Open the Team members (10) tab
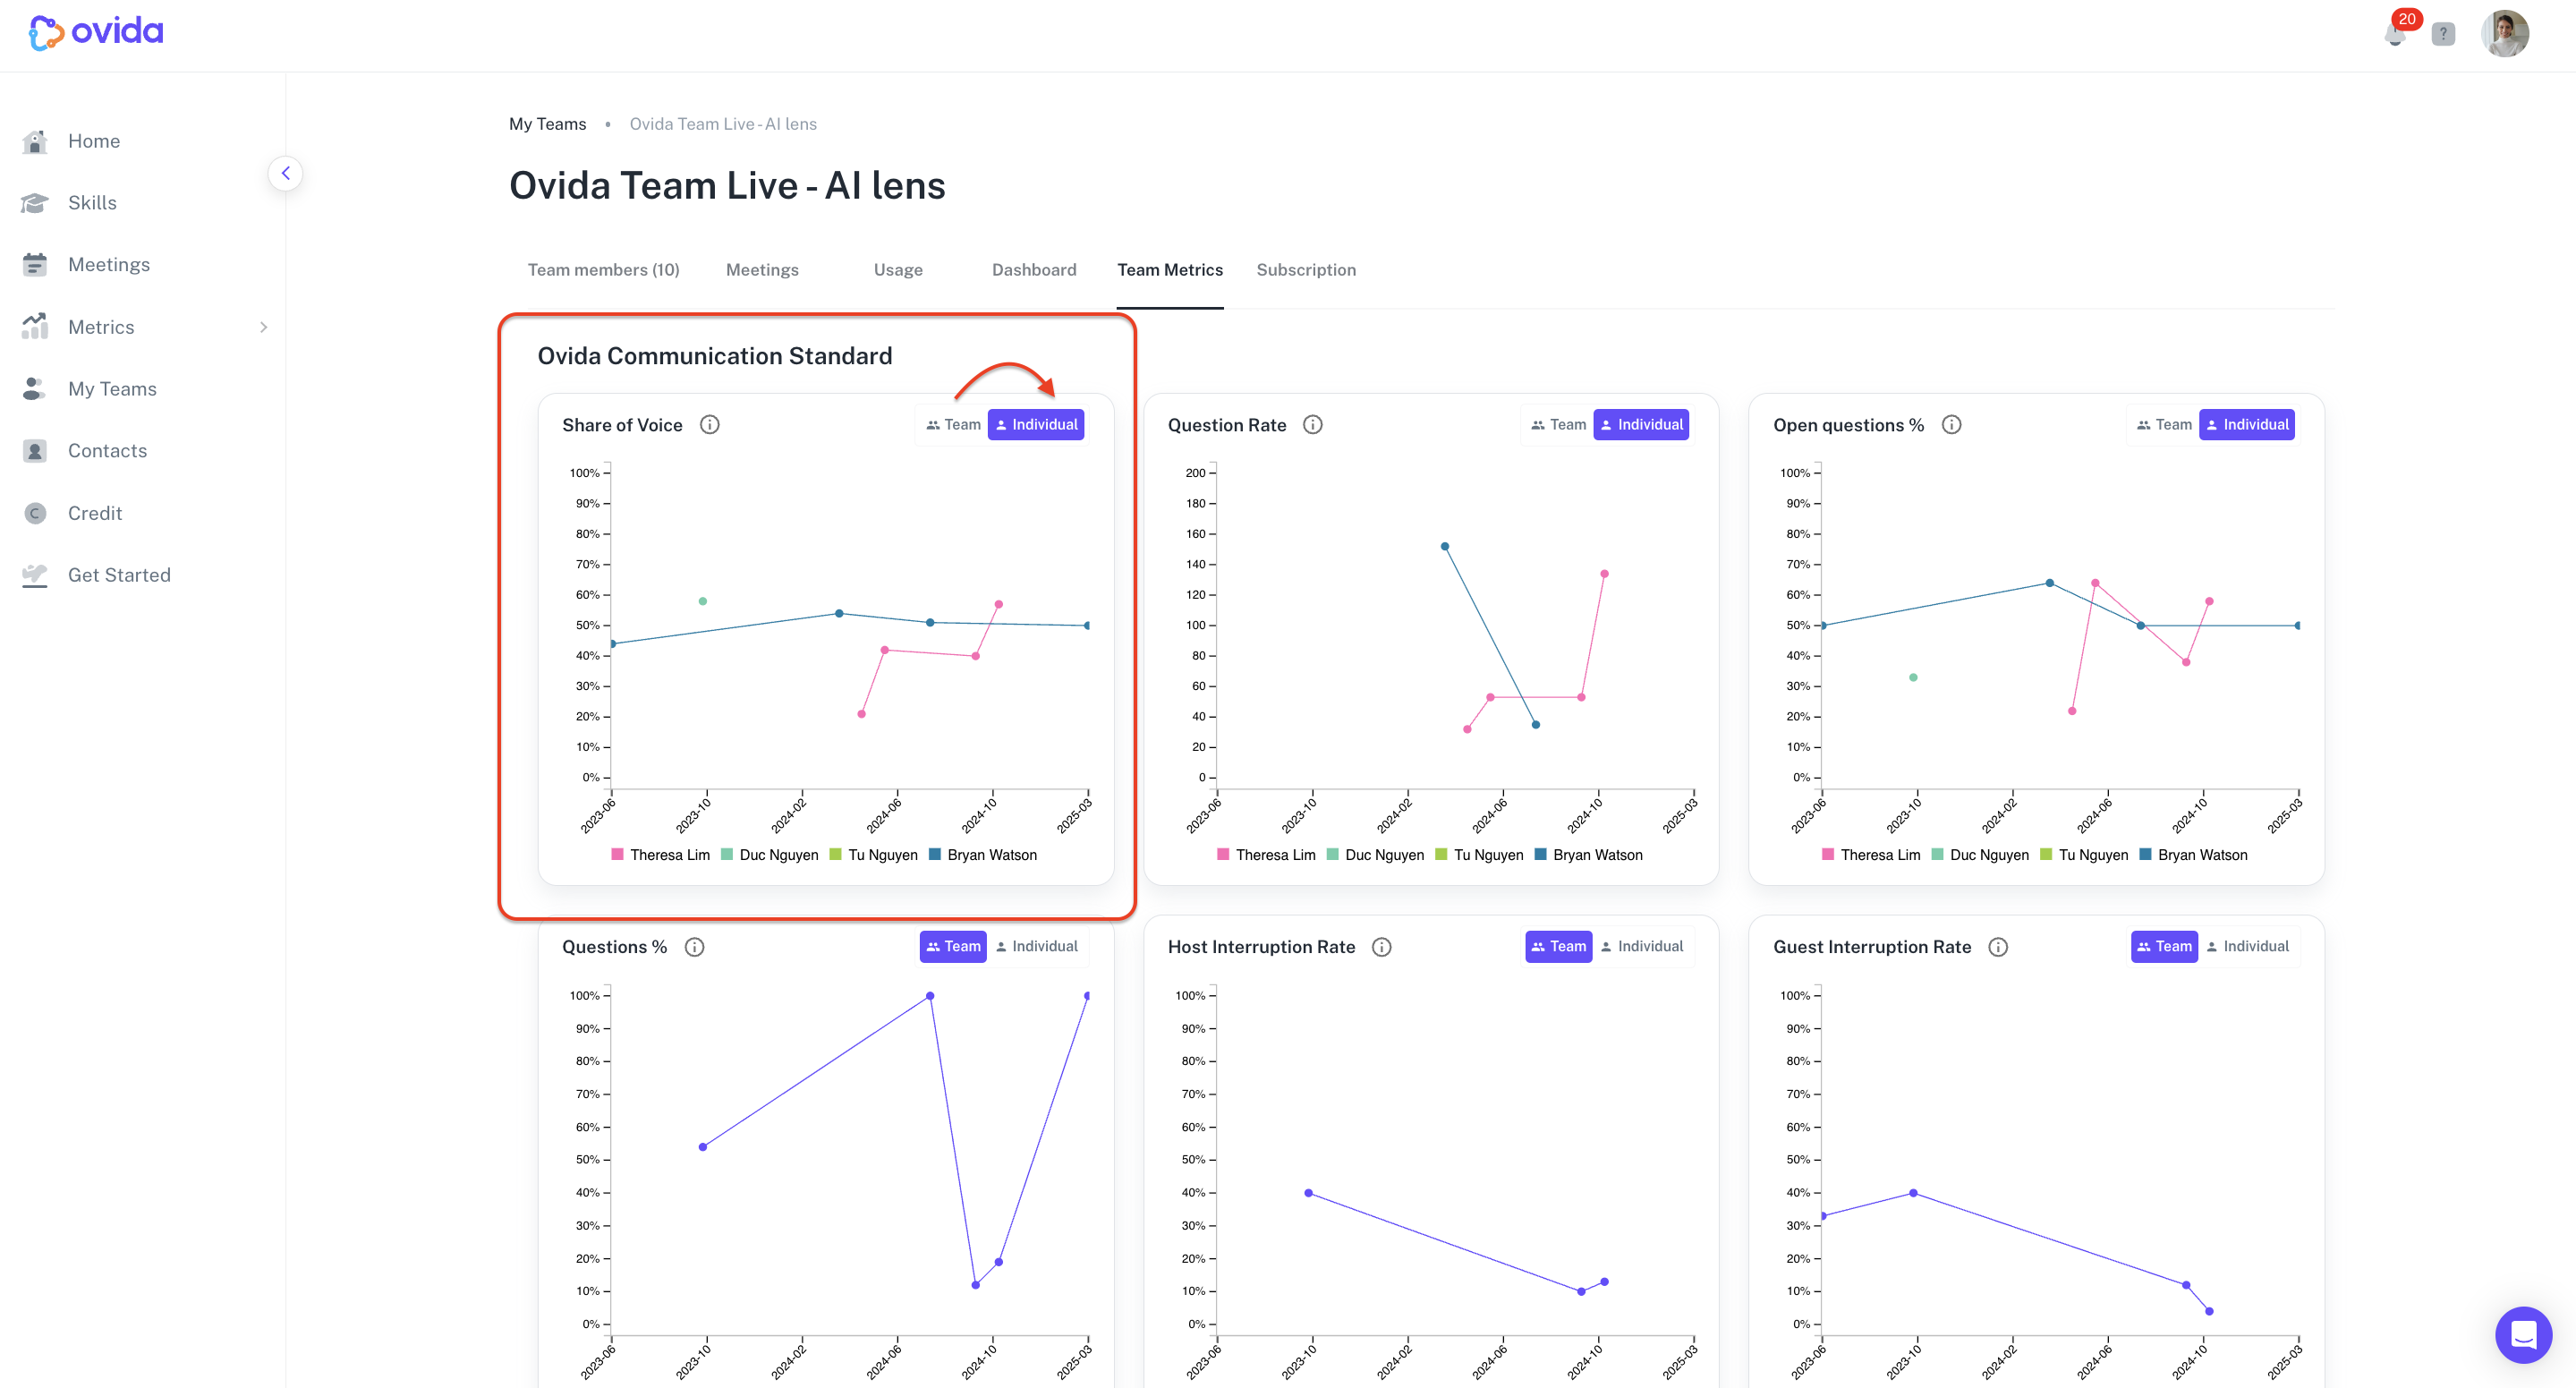Viewport: 2576px width, 1388px height. click(x=603, y=270)
